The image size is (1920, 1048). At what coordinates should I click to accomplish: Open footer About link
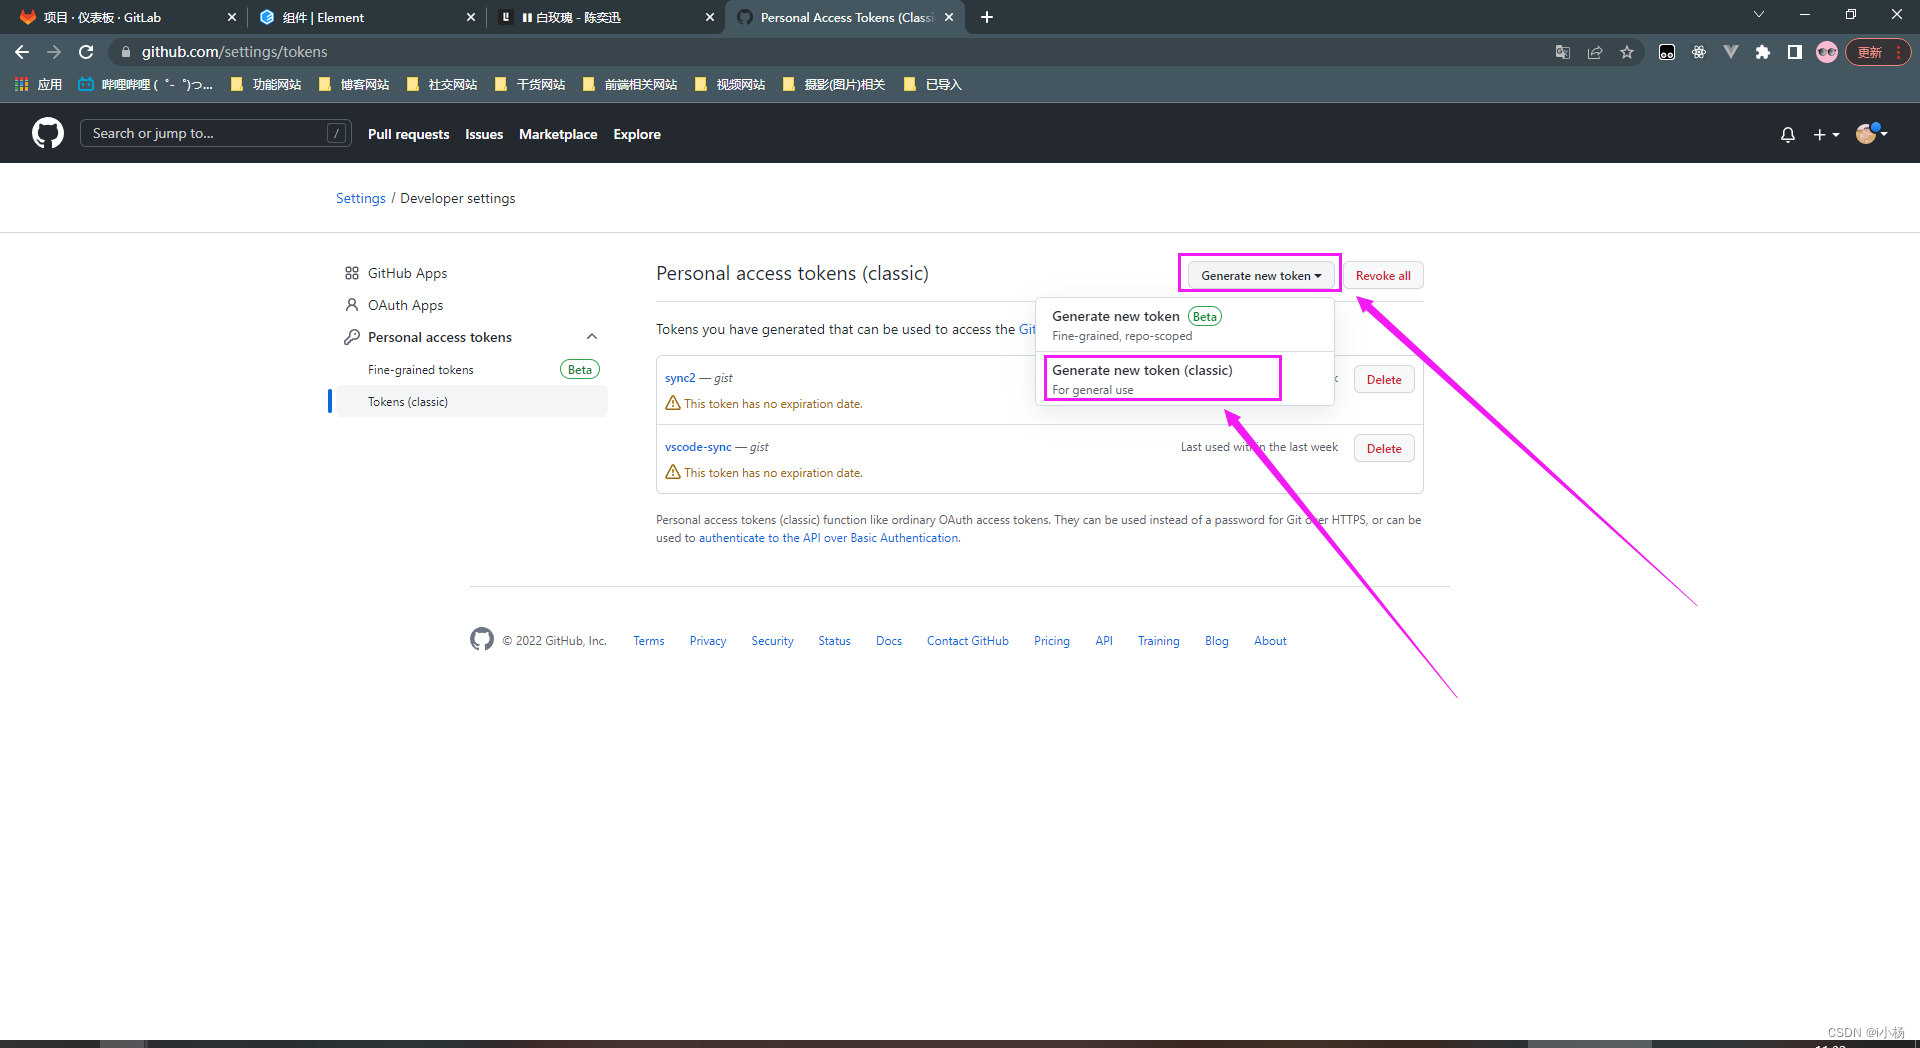[x=1270, y=641]
